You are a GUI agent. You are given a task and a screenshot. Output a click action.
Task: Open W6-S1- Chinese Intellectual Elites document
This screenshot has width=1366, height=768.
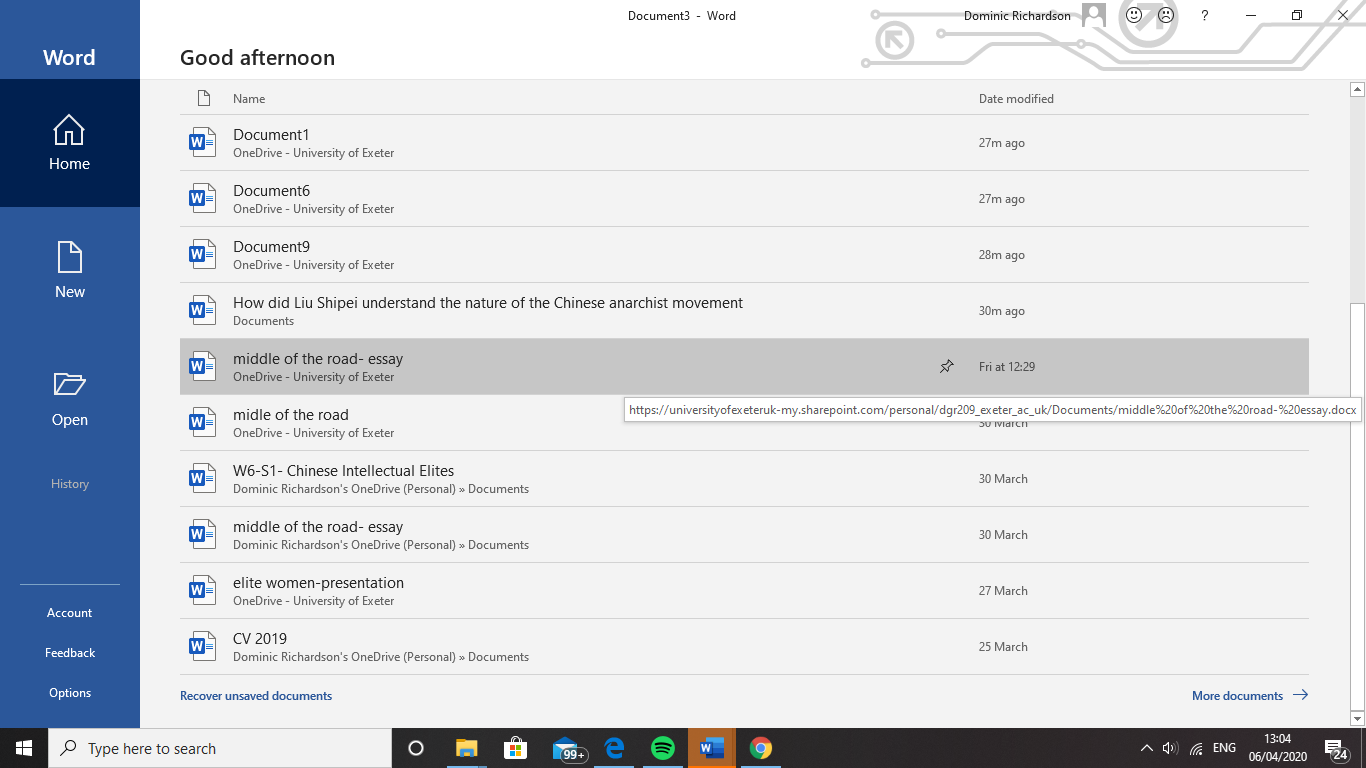pyautogui.click(x=744, y=479)
